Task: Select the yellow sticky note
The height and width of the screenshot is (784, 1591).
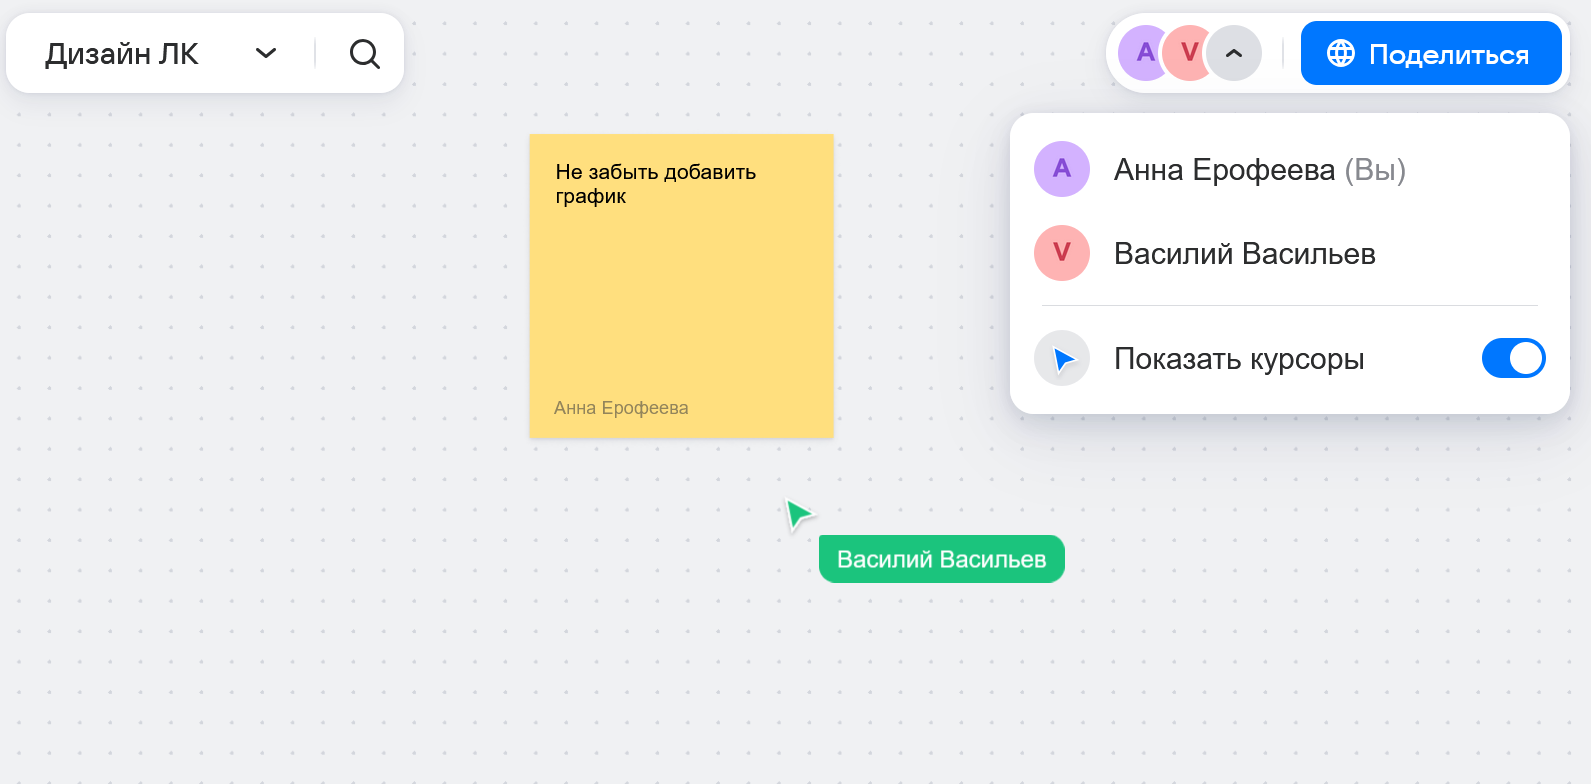Action: pos(681,300)
